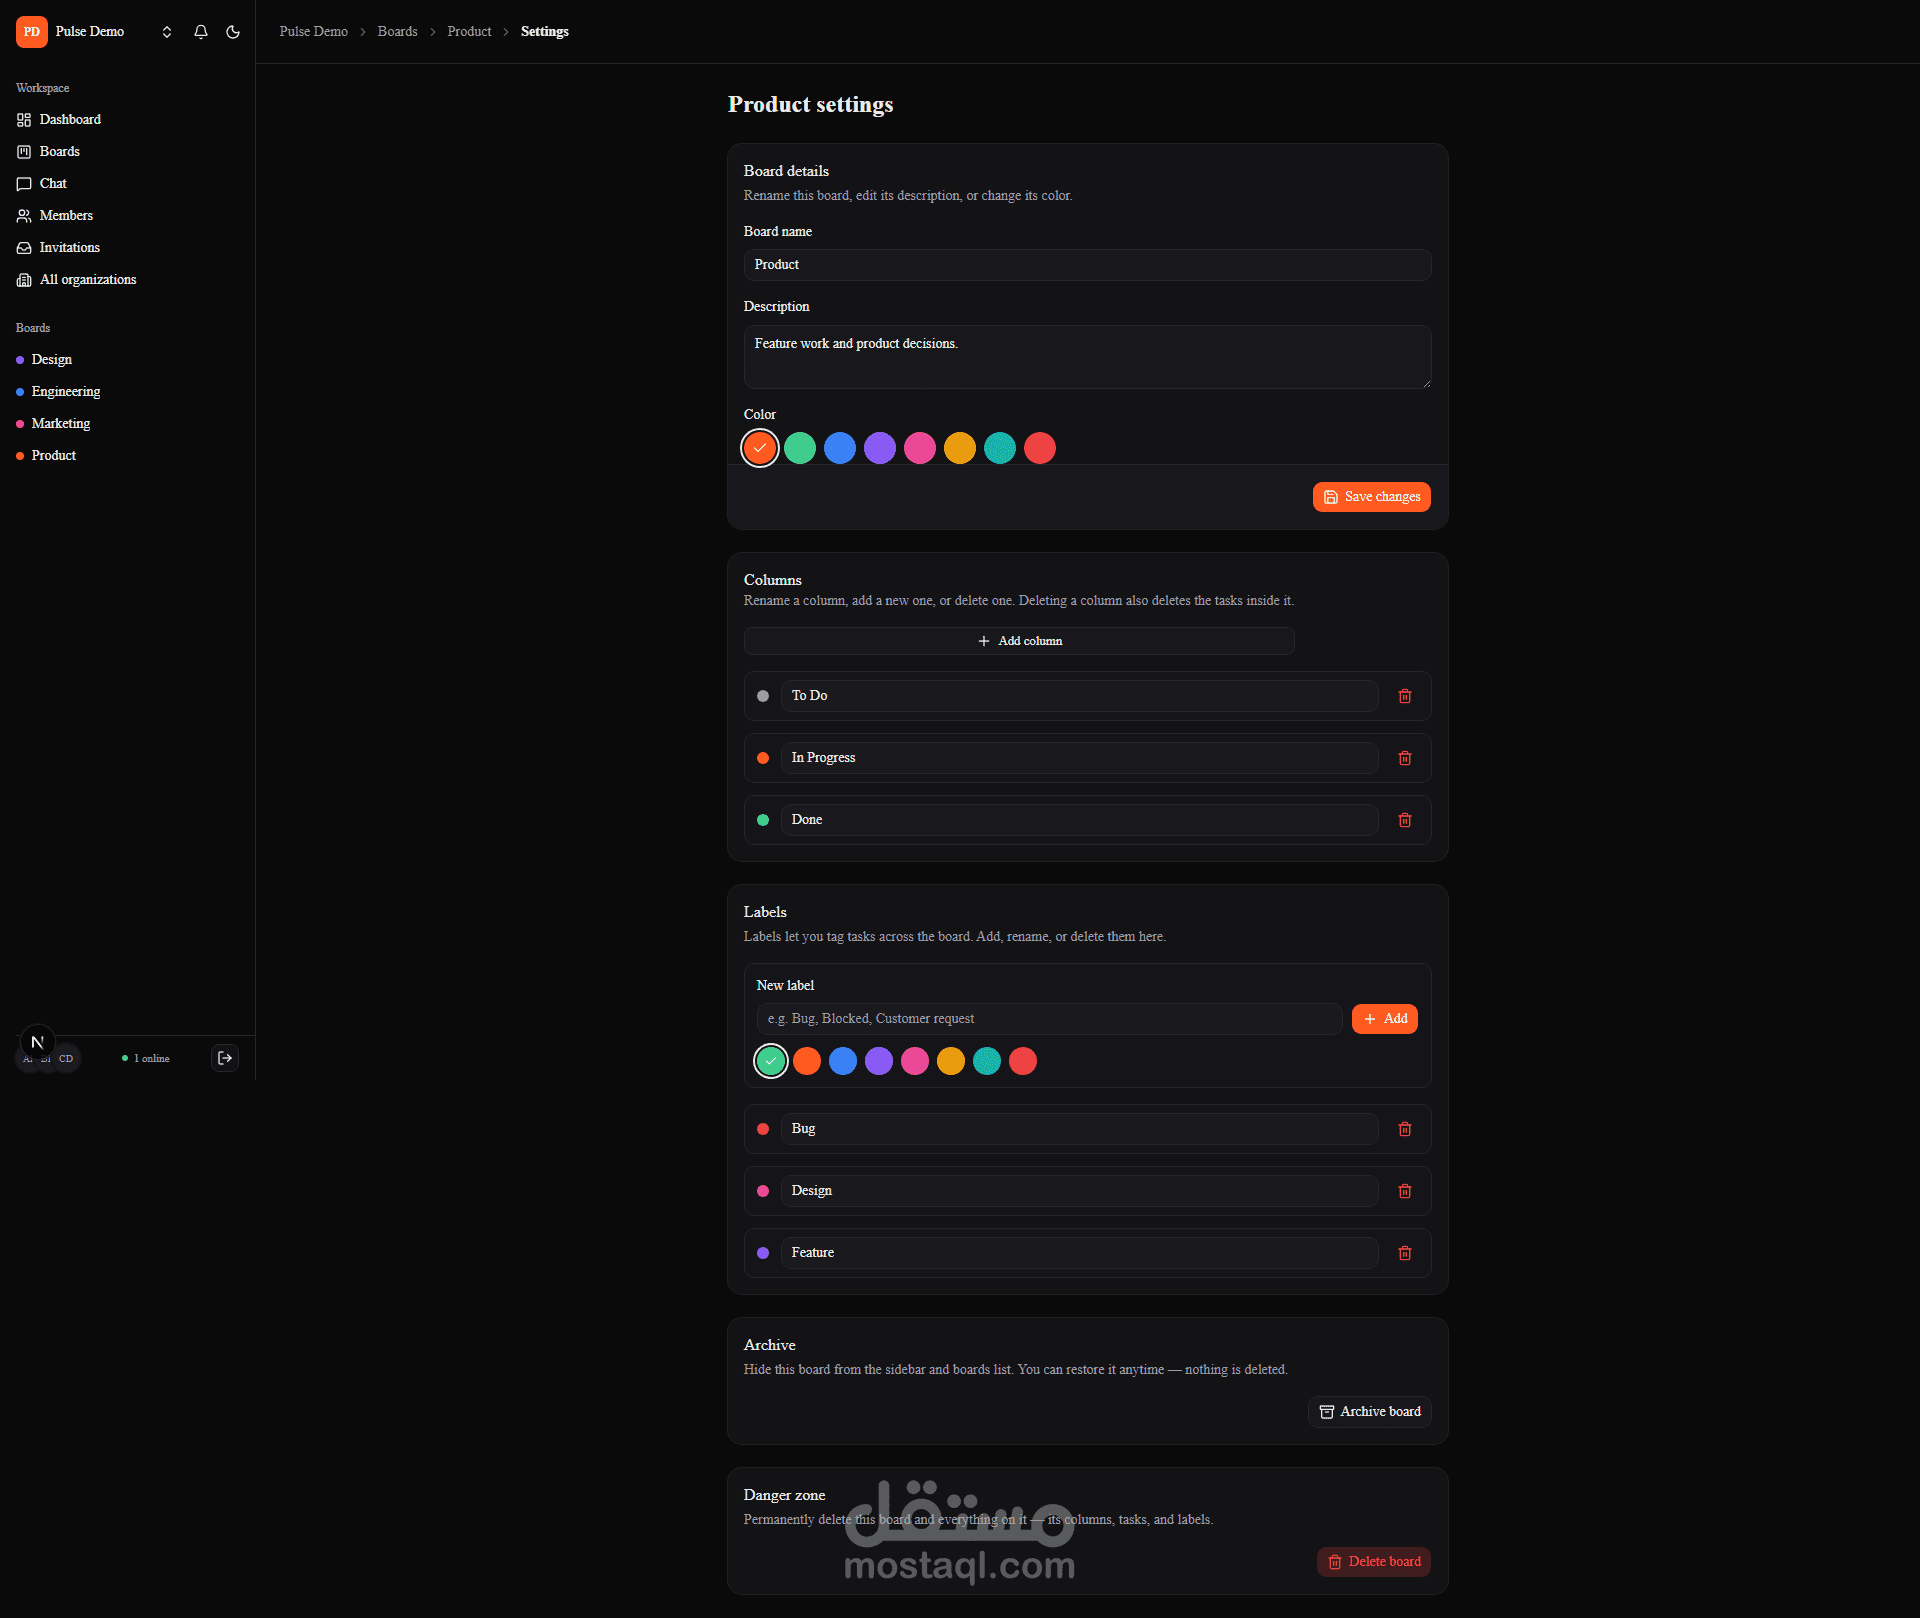Click the Board name input field
This screenshot has height=1618, width=1920.
[x=1087, y=265]
